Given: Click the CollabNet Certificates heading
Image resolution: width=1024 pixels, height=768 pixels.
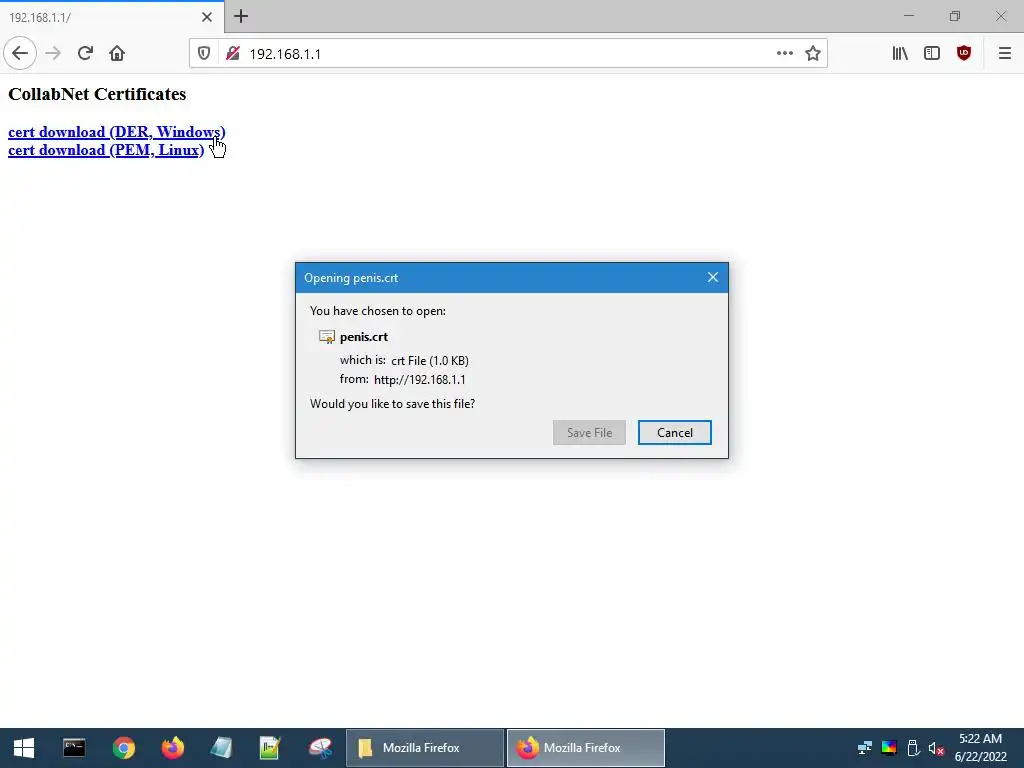Looking at the screenshot, I should pos(97,94).
